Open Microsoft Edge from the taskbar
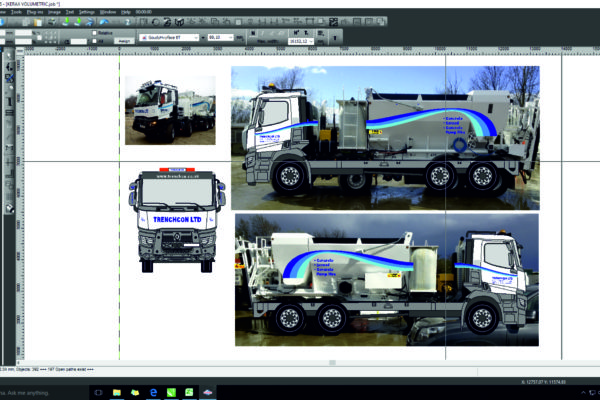This screenshot has height=400, width=600. (x=153, y=393)
